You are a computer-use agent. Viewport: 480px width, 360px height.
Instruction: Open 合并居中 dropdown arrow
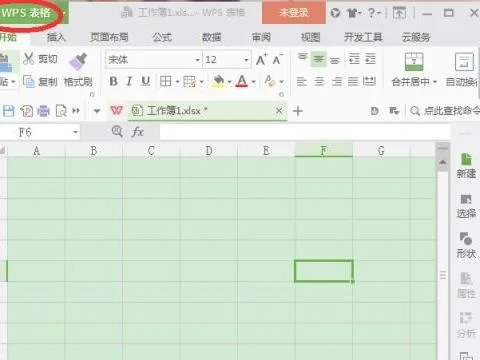point(435,82)
